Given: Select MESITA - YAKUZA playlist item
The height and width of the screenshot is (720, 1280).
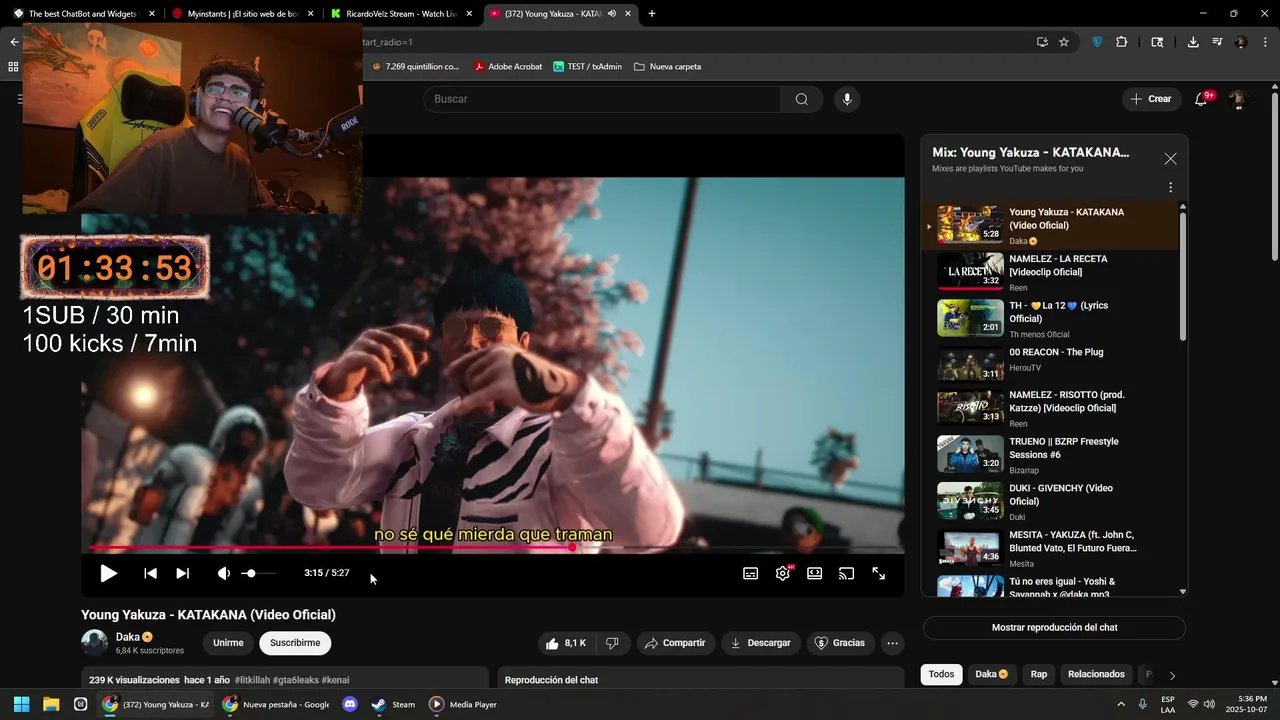Looking at the screenshot, I should point(1050,547).
